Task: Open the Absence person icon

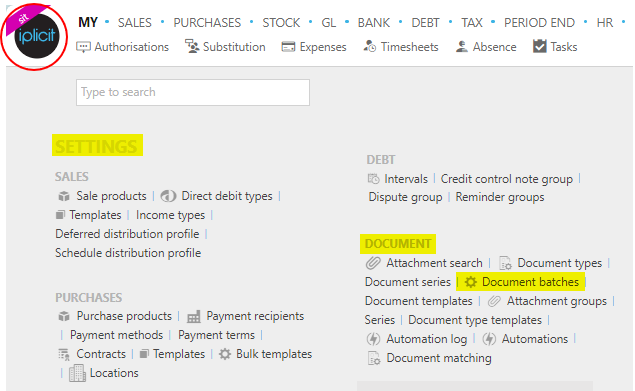Action: [x=462, y=47]
